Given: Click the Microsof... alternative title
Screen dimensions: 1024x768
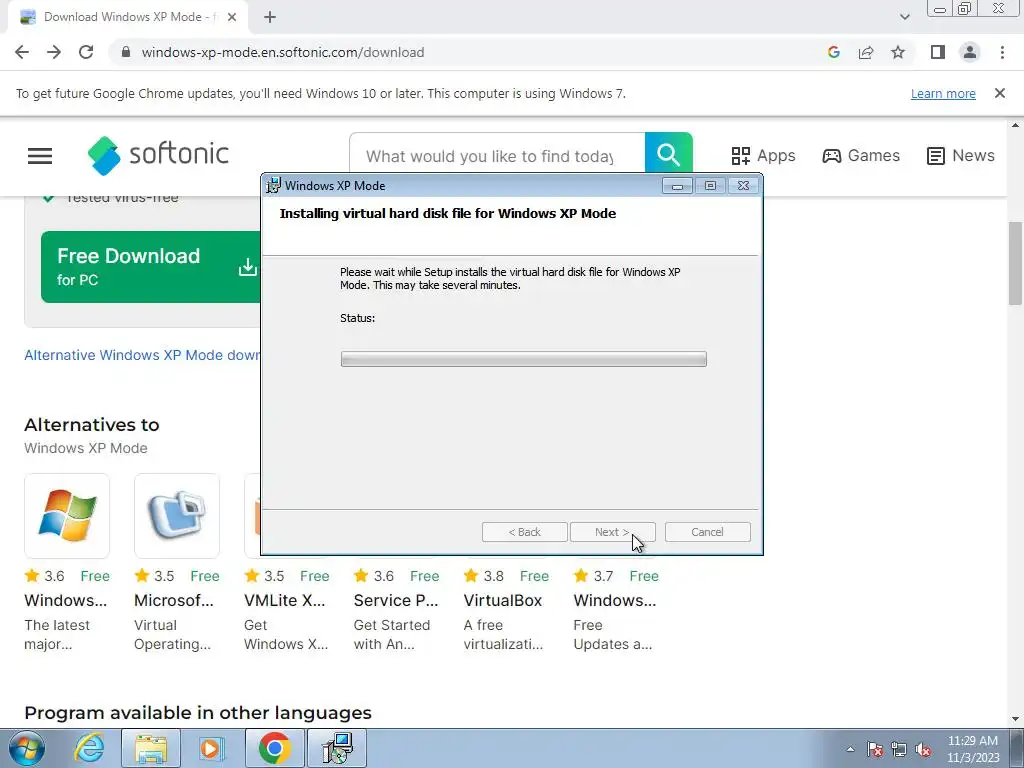Looking at the screenshot, I should coord(174,600).
